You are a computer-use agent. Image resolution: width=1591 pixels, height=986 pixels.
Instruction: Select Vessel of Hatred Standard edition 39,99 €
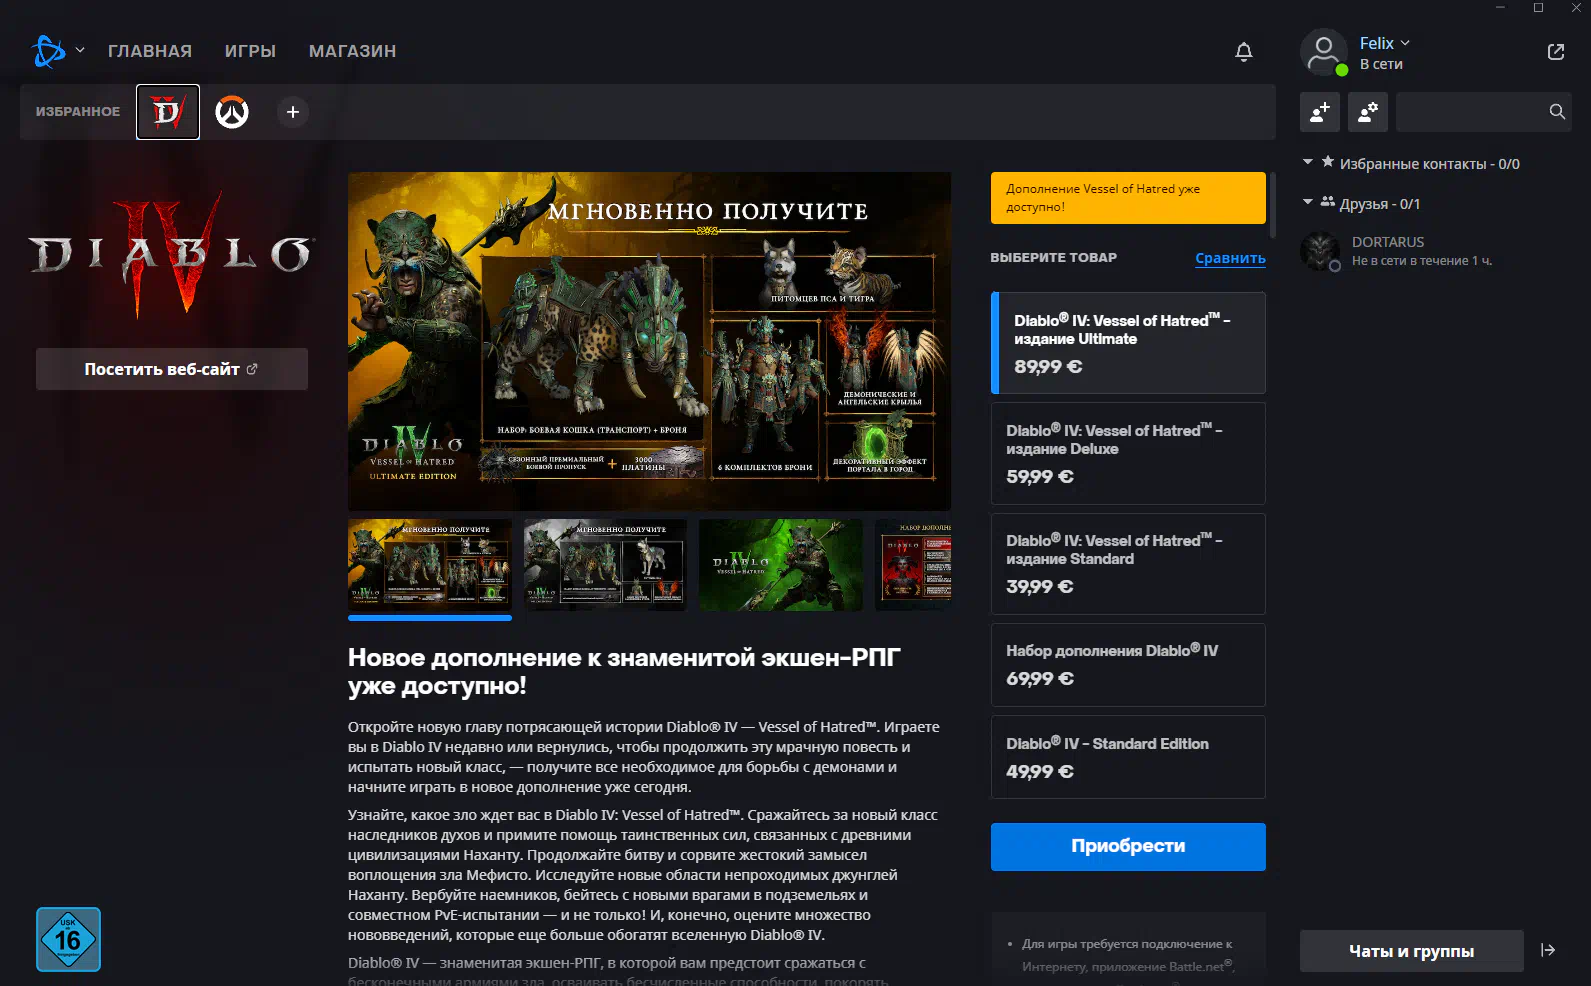1128,564
